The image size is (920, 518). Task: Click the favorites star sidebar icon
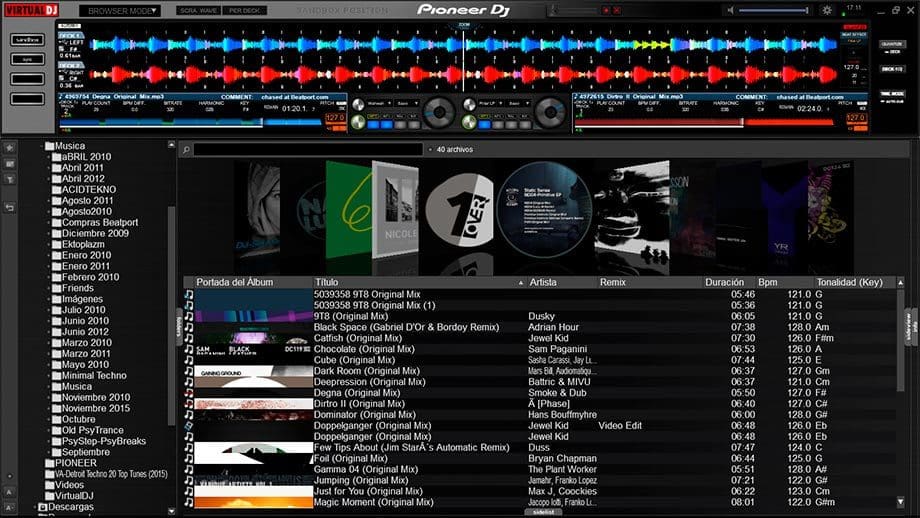pyautogui.click(x=9, y=148)
